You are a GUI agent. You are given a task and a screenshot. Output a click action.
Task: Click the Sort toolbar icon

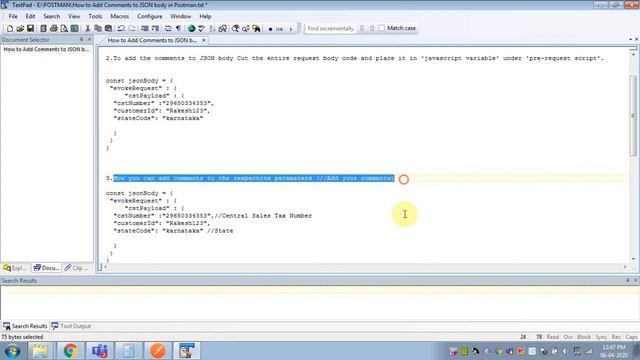[212, 29]
